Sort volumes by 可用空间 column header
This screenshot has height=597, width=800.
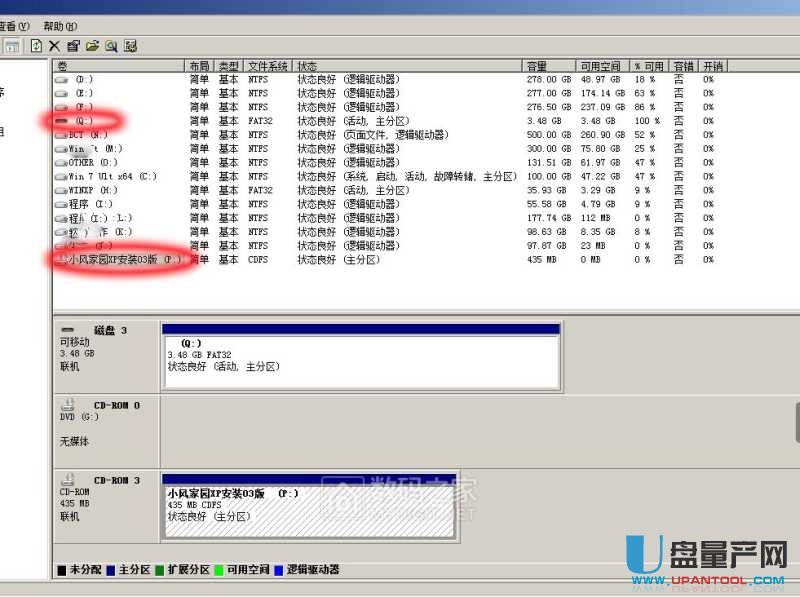pos(600,65)
